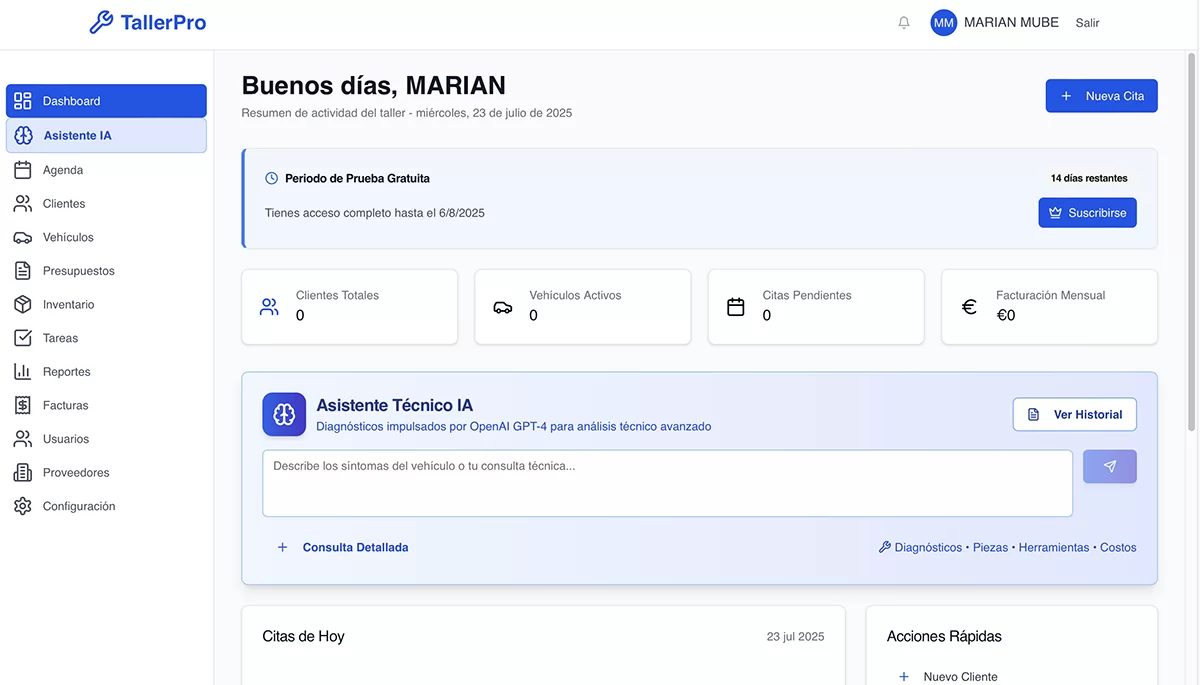Click the clock icon in trial banner
The image size is (1200, 685).
(x=271, y=178)
